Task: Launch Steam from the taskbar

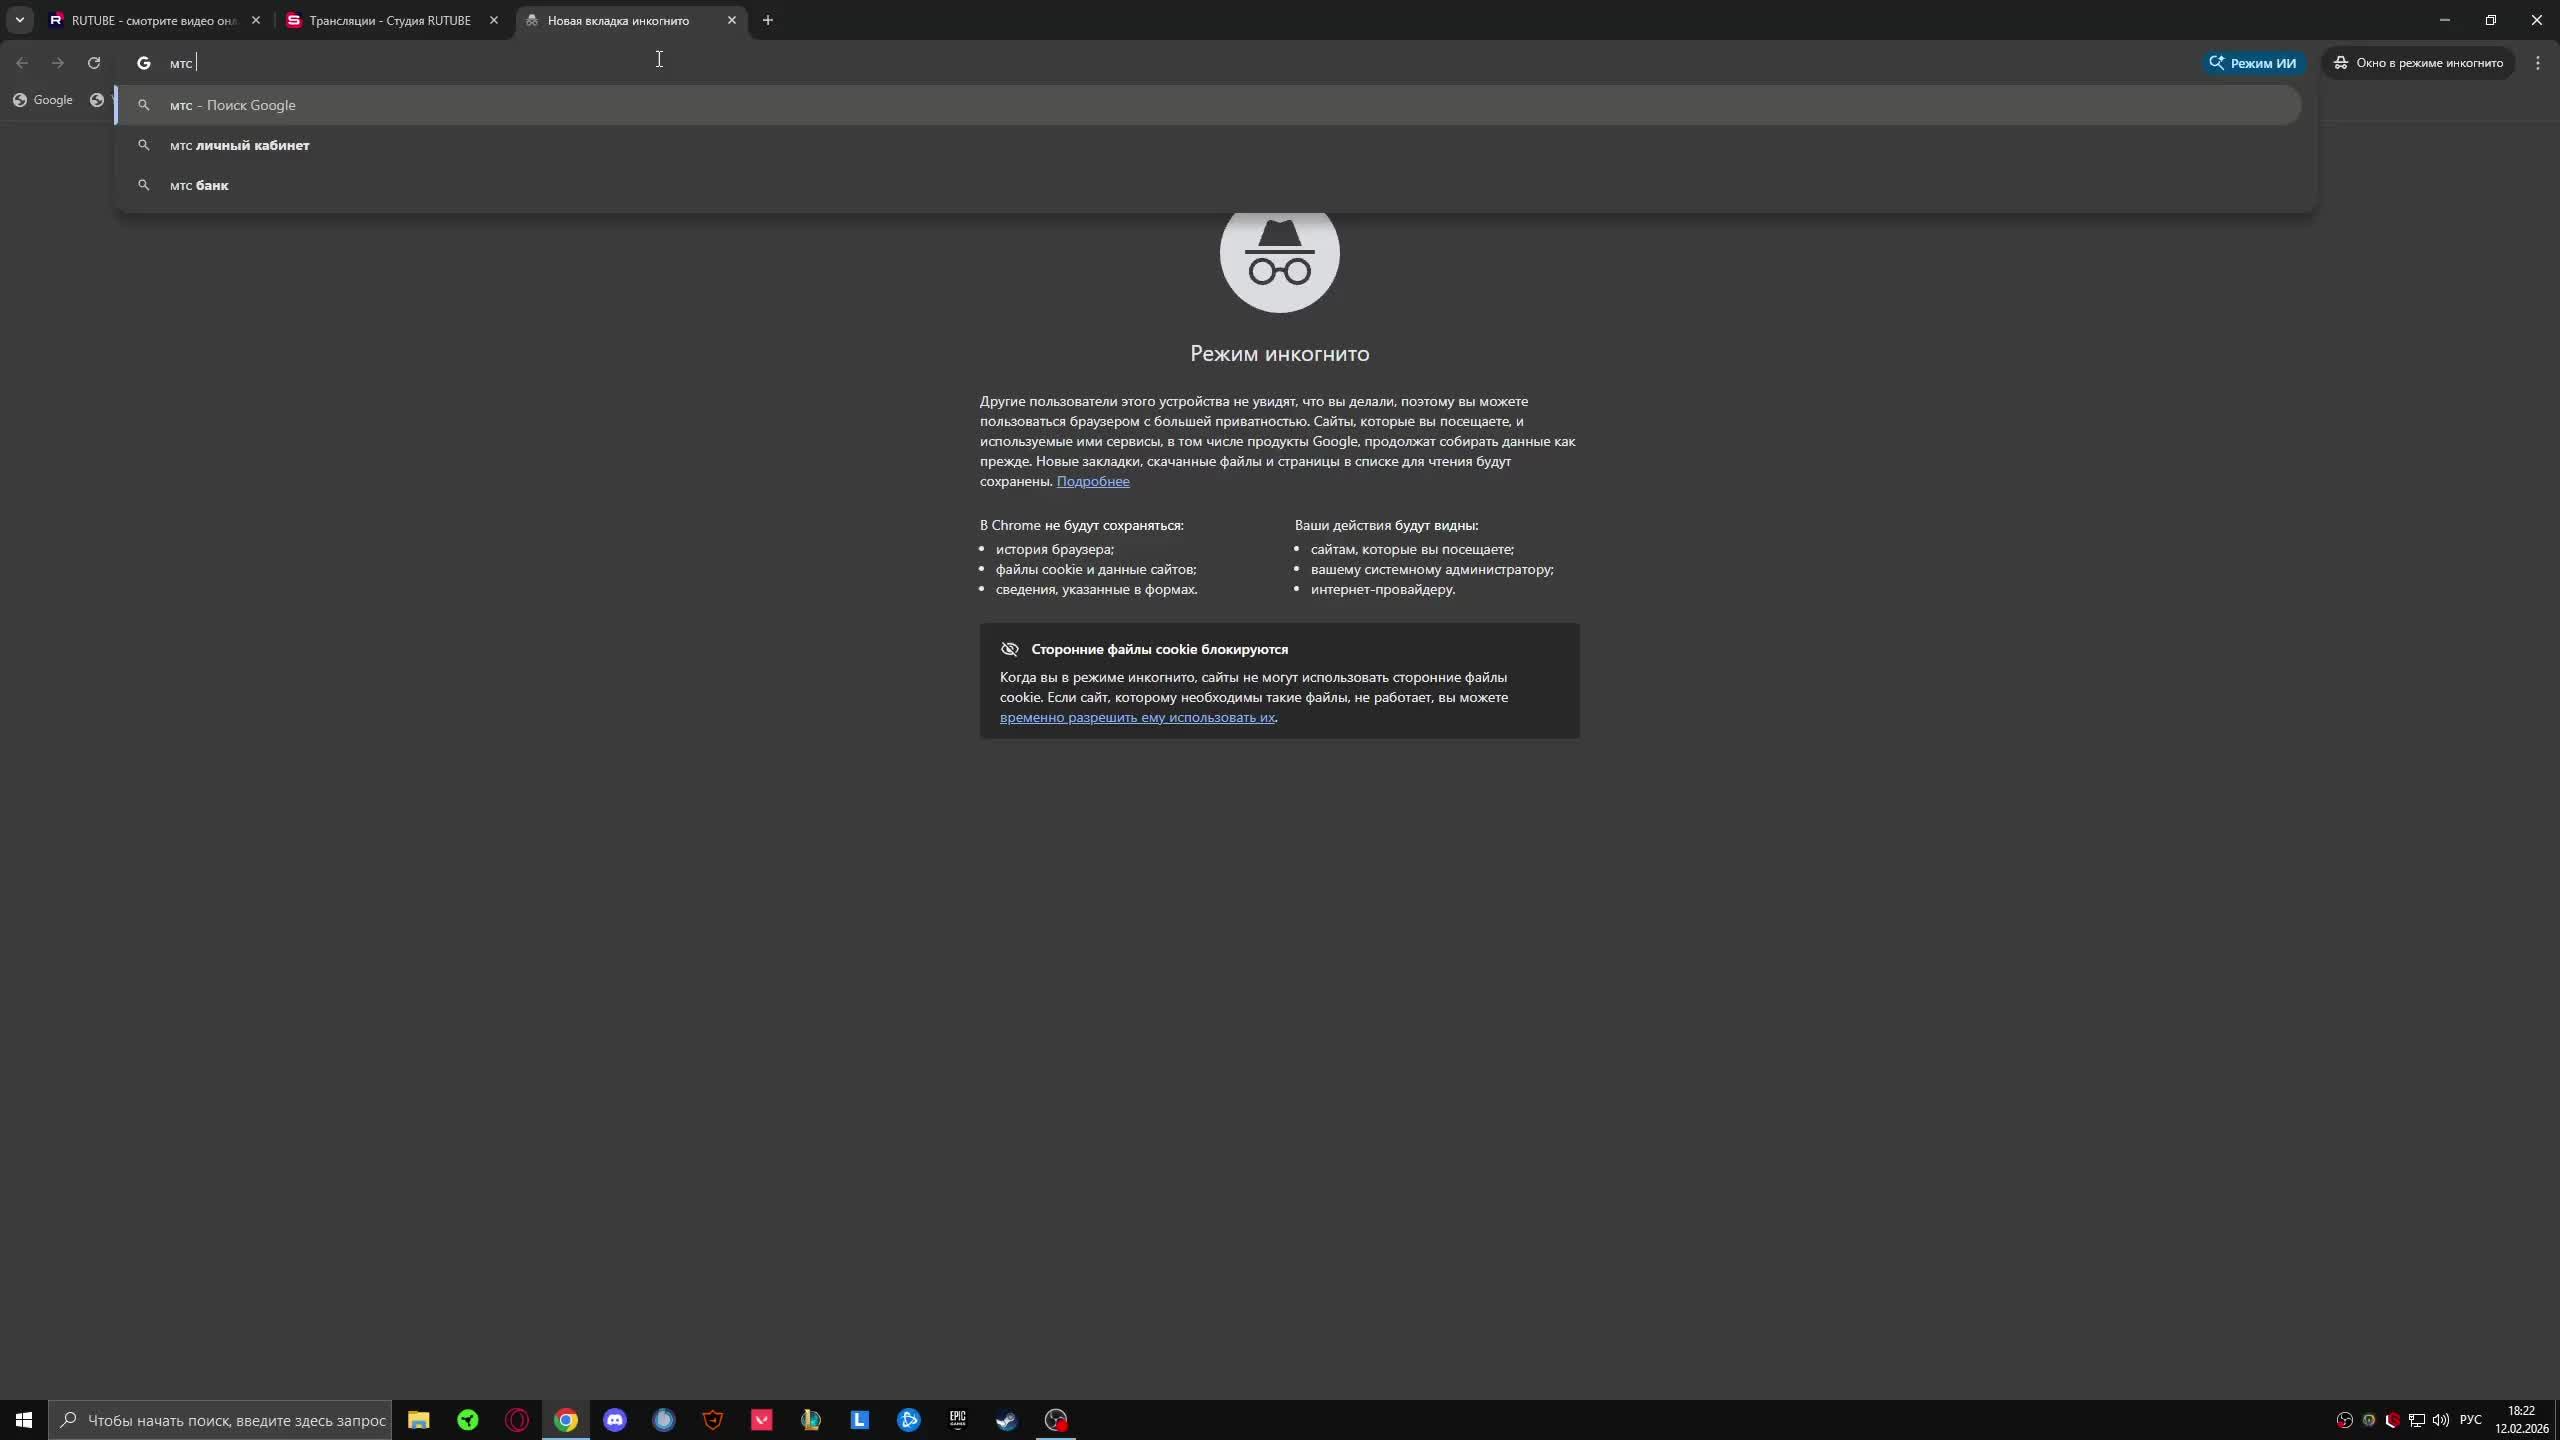Action: click(x=1006, y=1420)
